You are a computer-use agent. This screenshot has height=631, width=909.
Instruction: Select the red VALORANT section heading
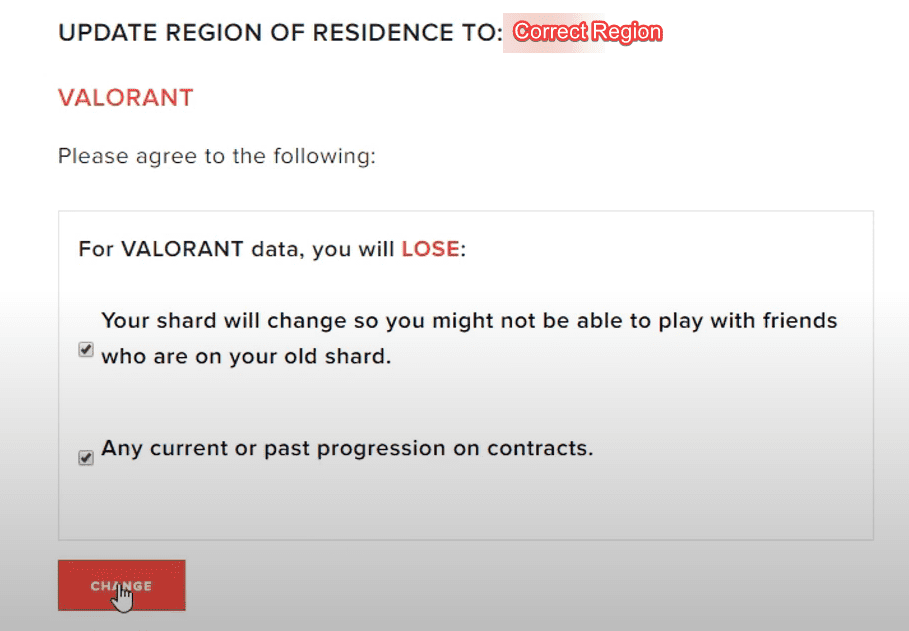(125, 98)
